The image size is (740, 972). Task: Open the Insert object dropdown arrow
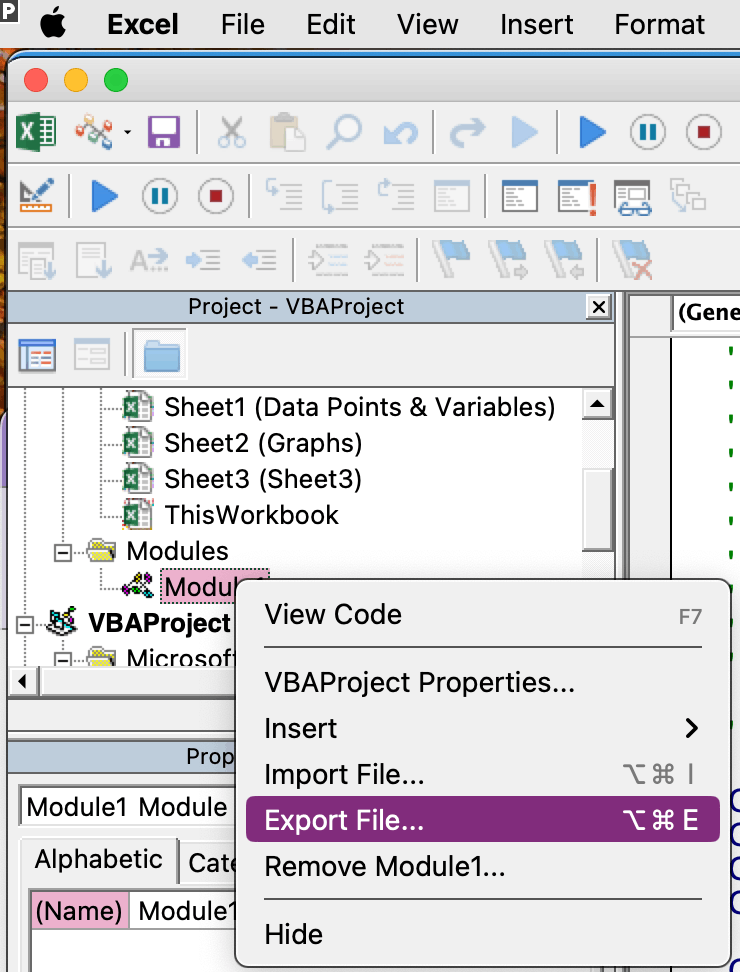(127, 132)
